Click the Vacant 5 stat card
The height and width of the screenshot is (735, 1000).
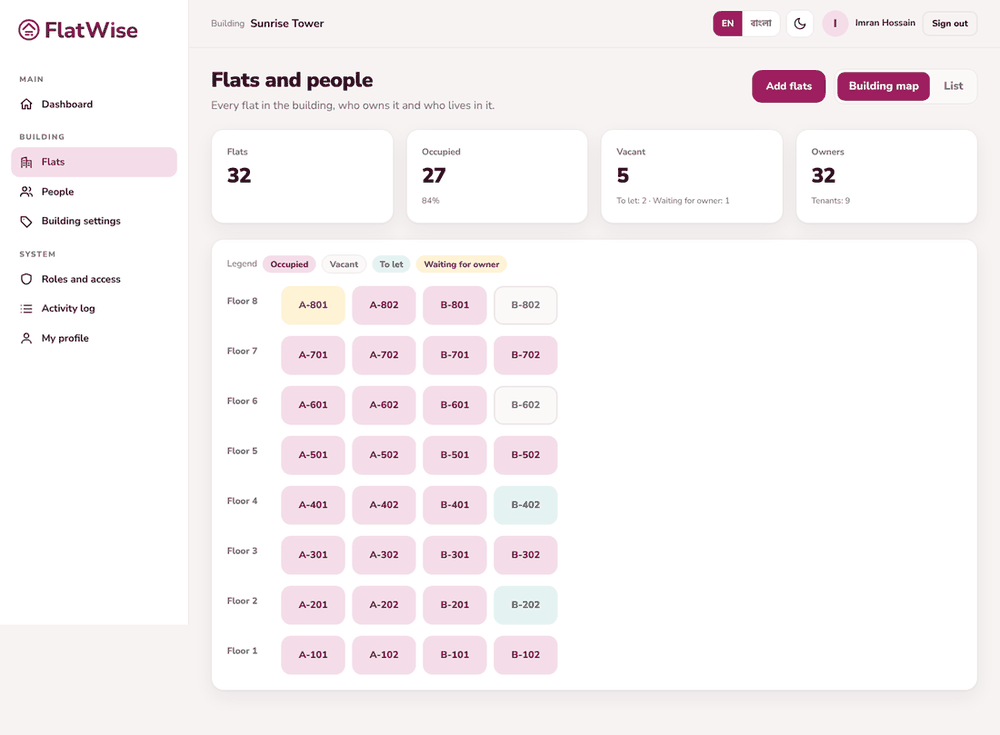tap(692, 177)
